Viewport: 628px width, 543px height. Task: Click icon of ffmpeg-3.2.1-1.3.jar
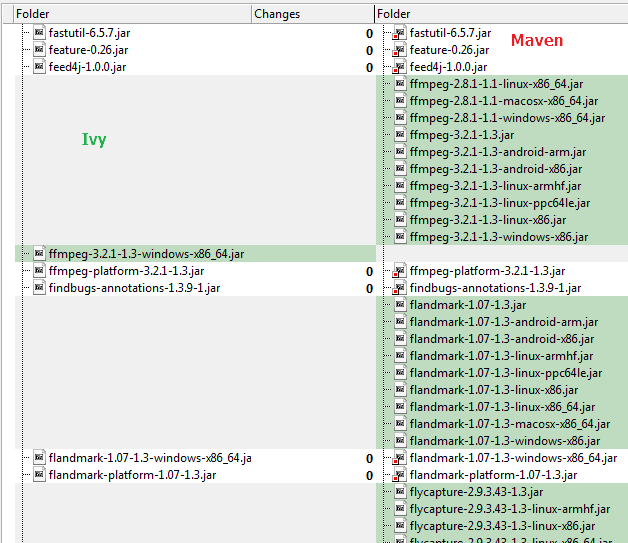(x=400, y=135)
